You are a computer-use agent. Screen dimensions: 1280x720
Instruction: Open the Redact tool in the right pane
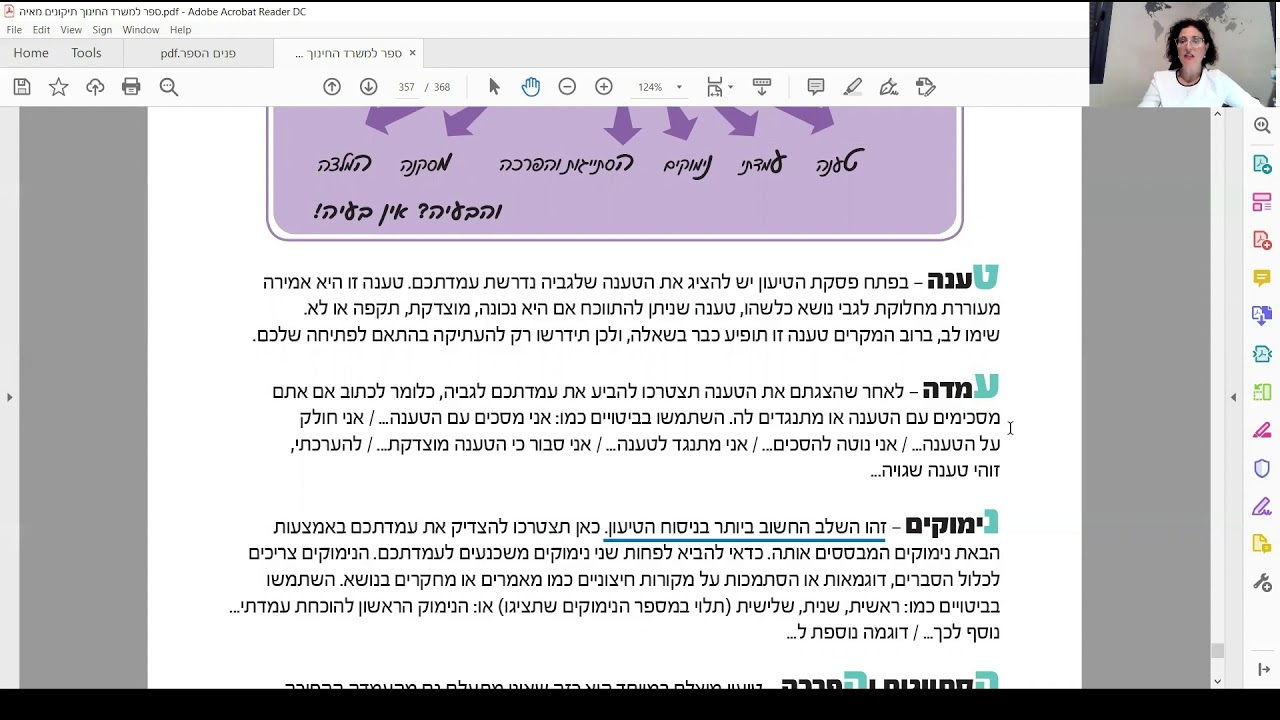tap(1262, 430)
